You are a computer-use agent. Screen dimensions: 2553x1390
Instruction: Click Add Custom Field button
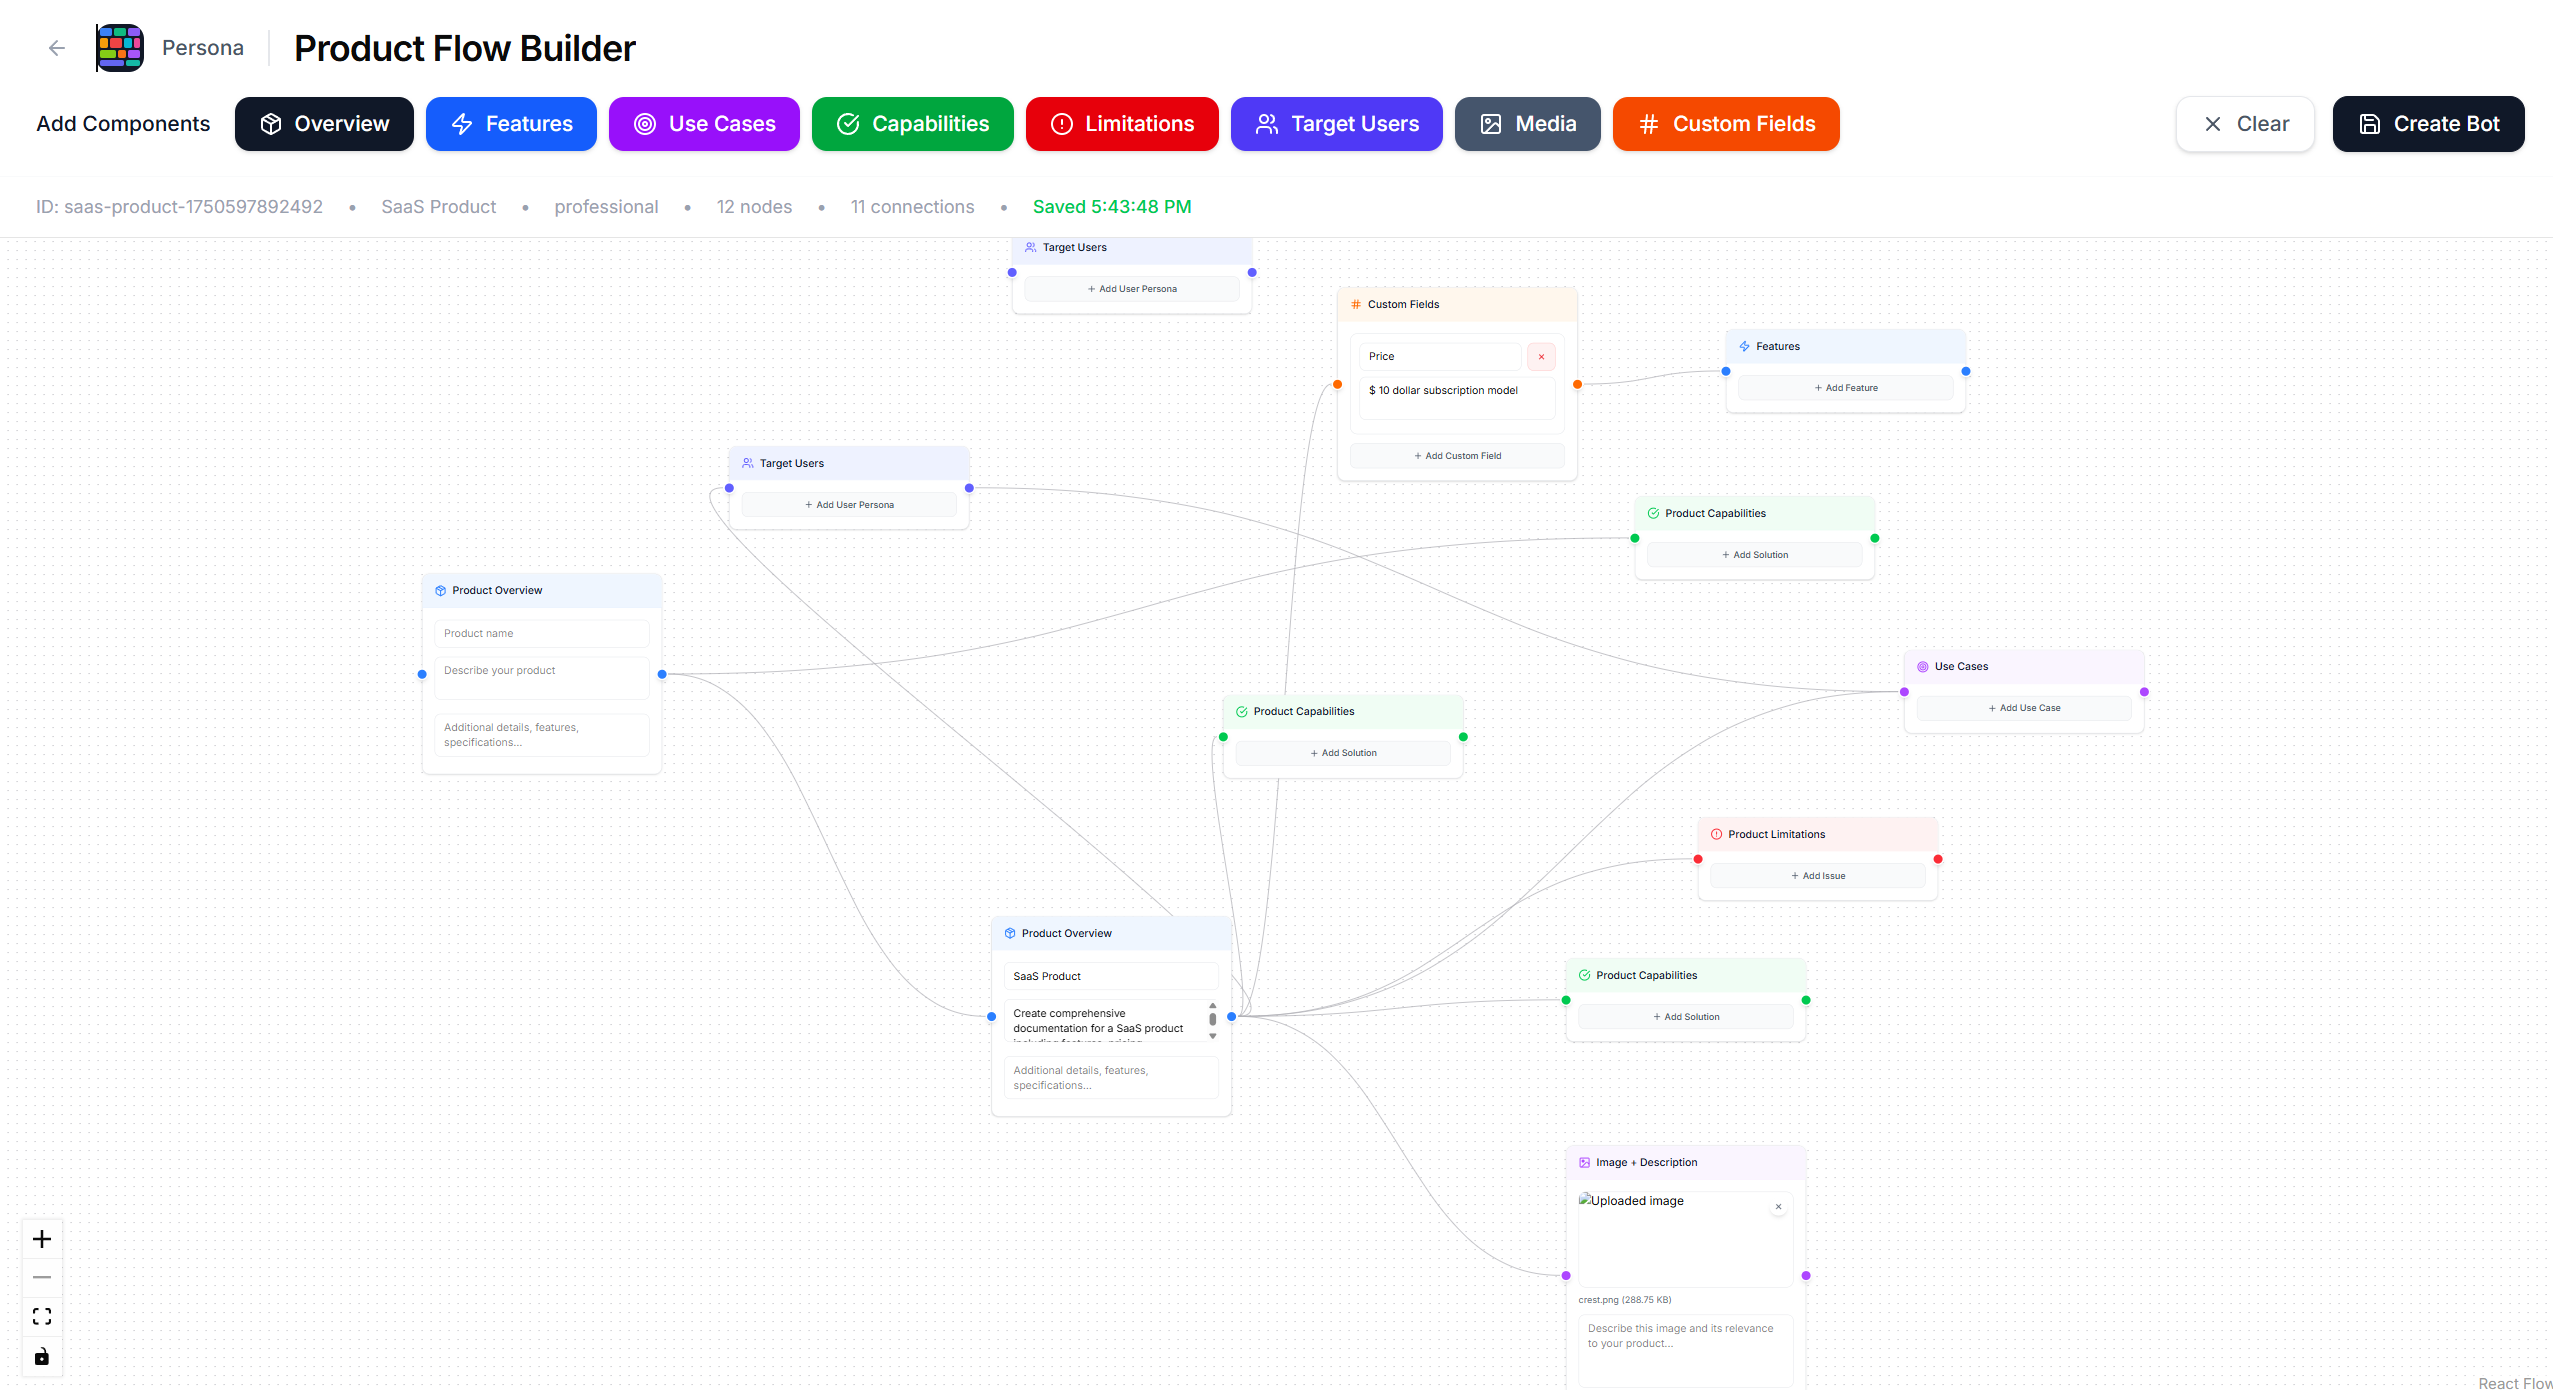1457,456
